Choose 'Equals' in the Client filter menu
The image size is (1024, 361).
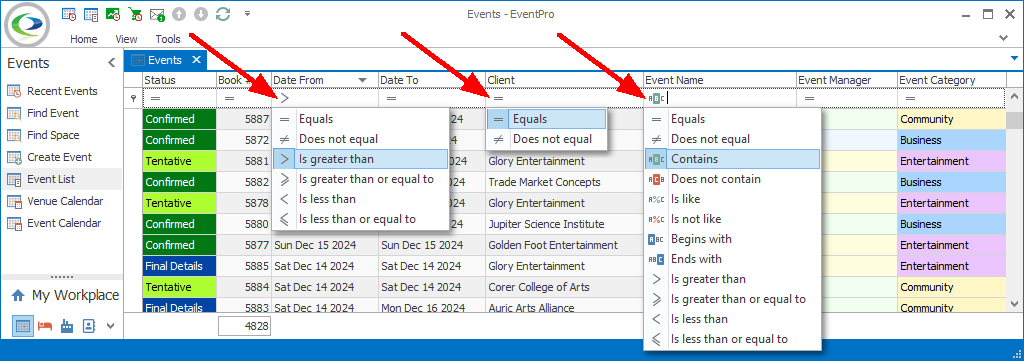(x=547, y=119)
